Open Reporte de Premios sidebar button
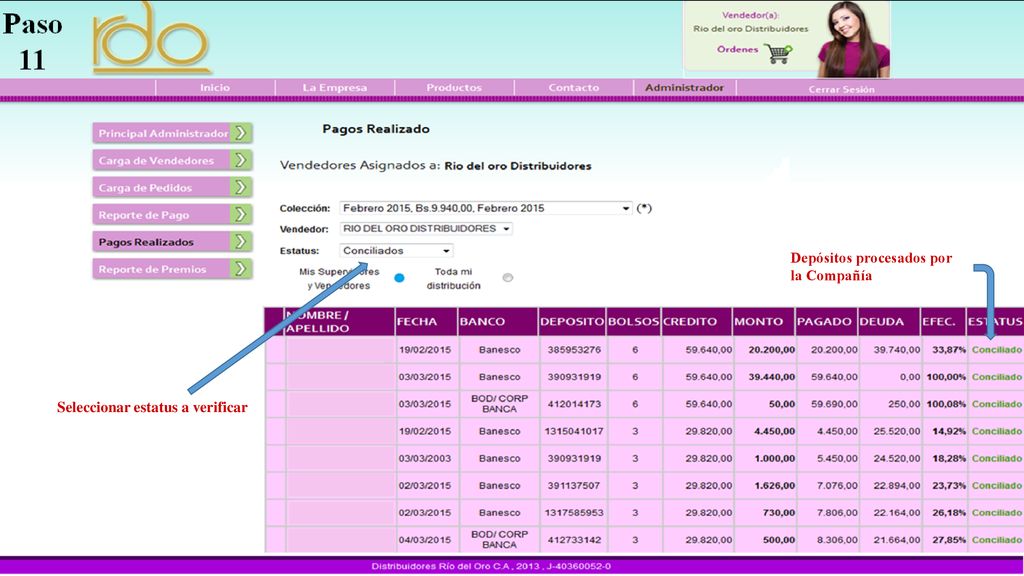The height and width of the screenshot is (576, 1024). (x=172, y=269)
